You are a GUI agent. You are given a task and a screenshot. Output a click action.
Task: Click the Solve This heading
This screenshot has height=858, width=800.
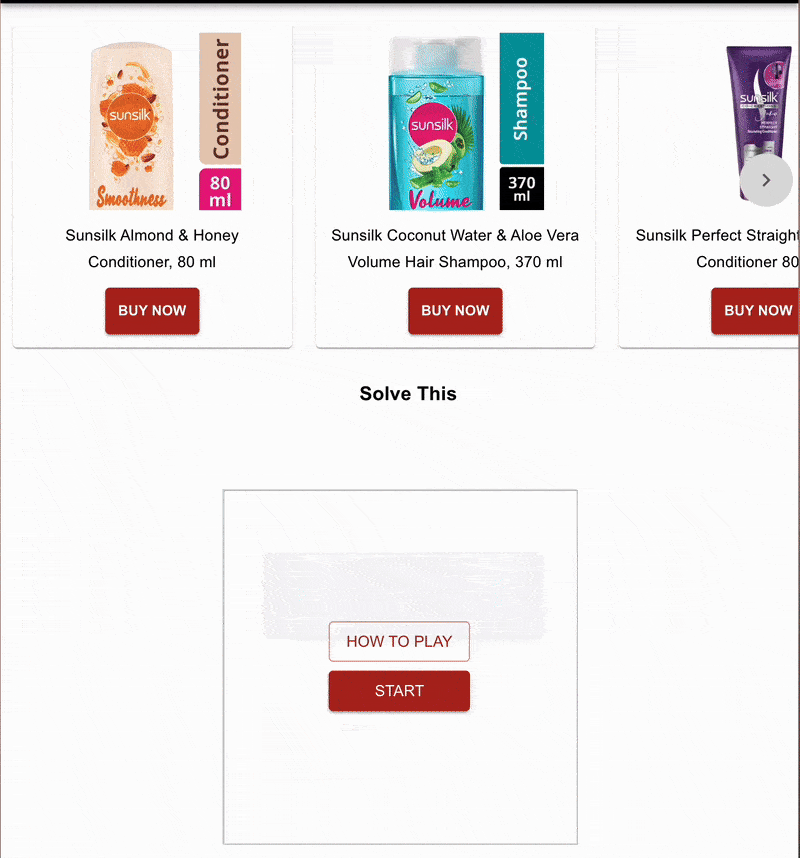[408, 393]
